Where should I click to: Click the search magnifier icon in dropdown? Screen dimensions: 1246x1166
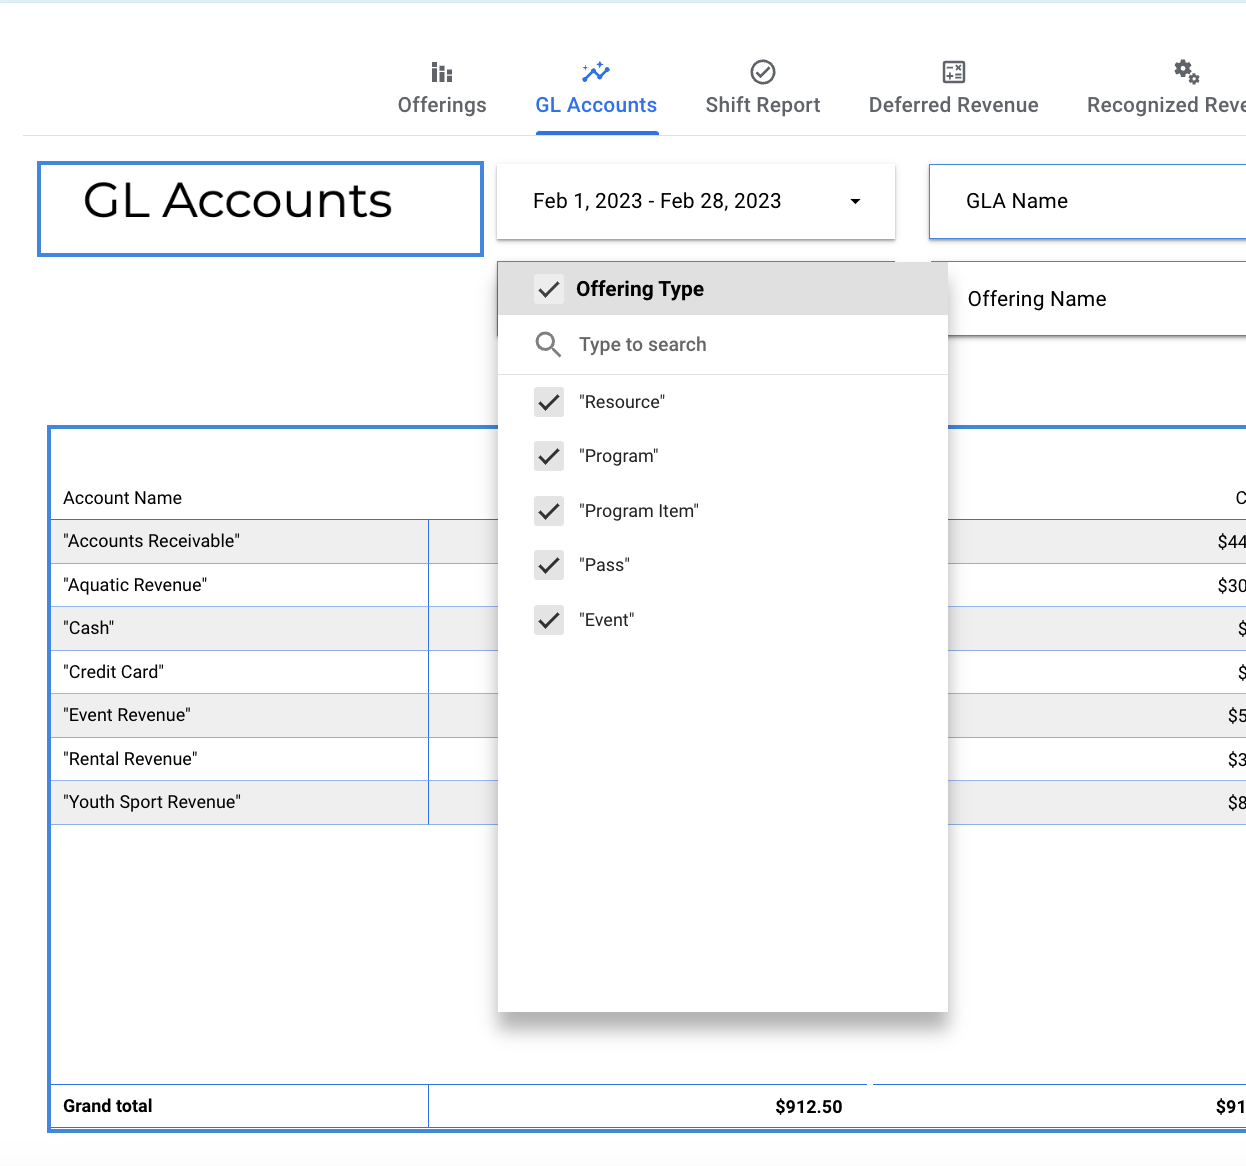point(548,345)
